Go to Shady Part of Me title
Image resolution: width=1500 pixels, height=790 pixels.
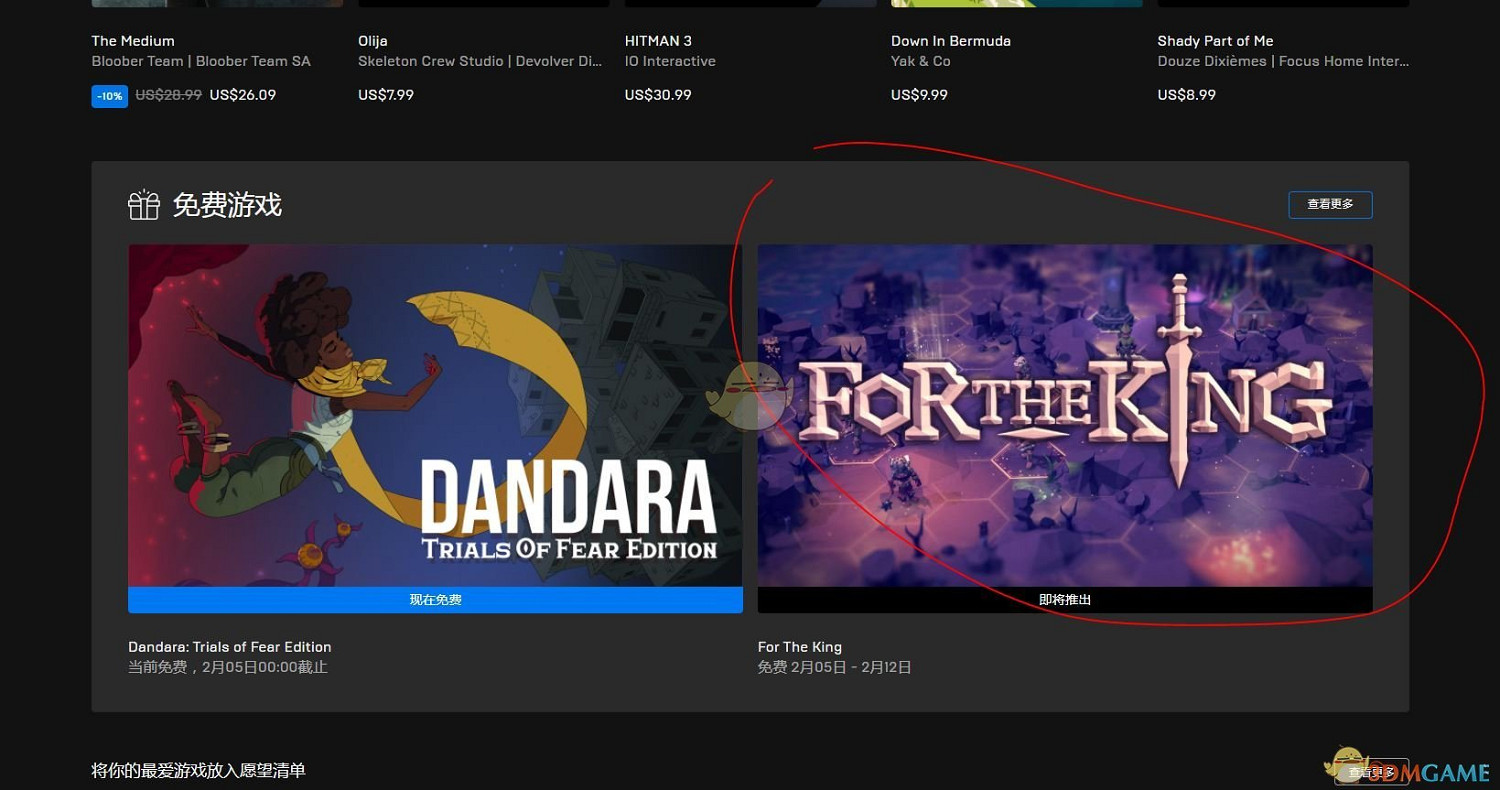click(1215, 41)
